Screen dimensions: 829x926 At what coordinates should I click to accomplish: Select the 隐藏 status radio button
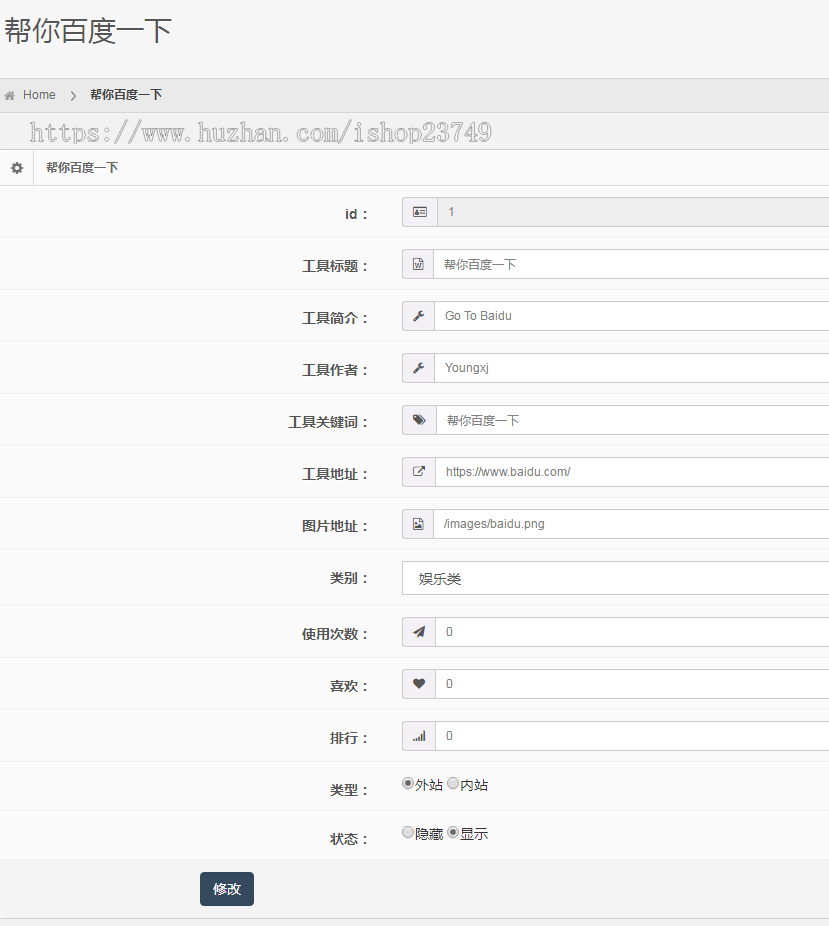tap(407, 832)
